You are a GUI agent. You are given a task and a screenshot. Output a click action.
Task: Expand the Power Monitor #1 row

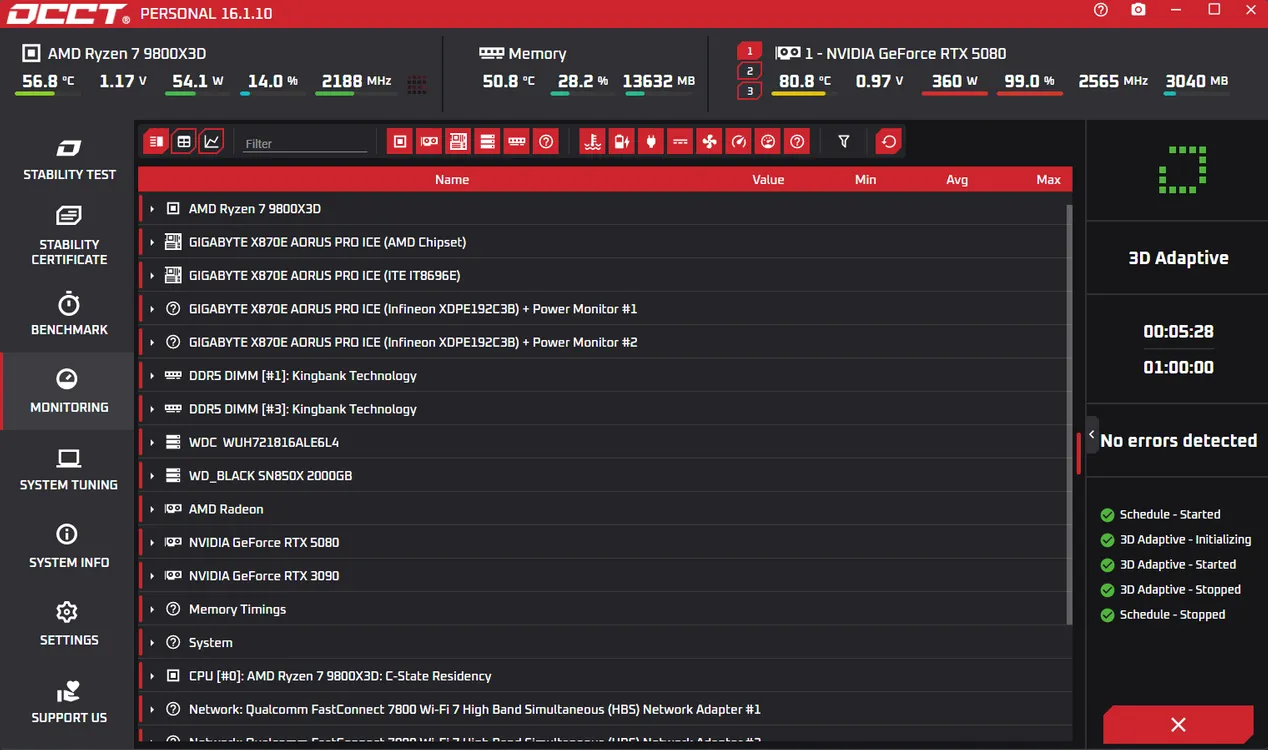[152, 309]
